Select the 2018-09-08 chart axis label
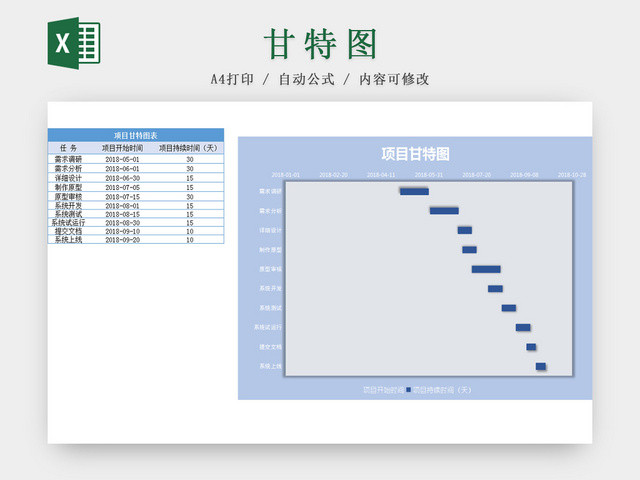The height and width of the screenshot is (480, 640). coord(524,175)
